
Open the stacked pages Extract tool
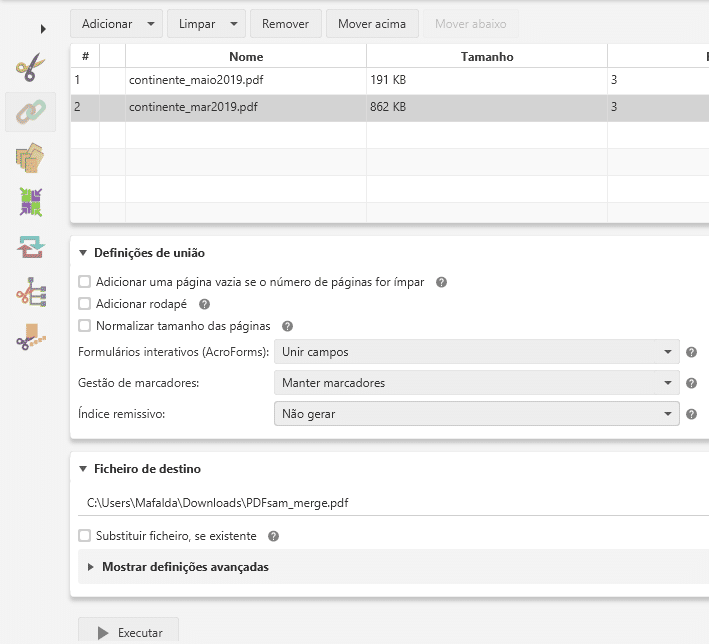[x=30, y=158]
